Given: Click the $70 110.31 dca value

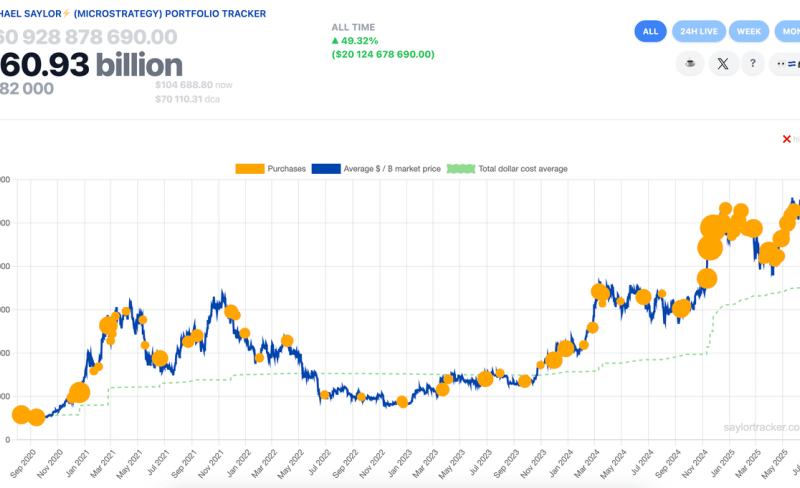Looking at the screenshot, I should (187, 99).
